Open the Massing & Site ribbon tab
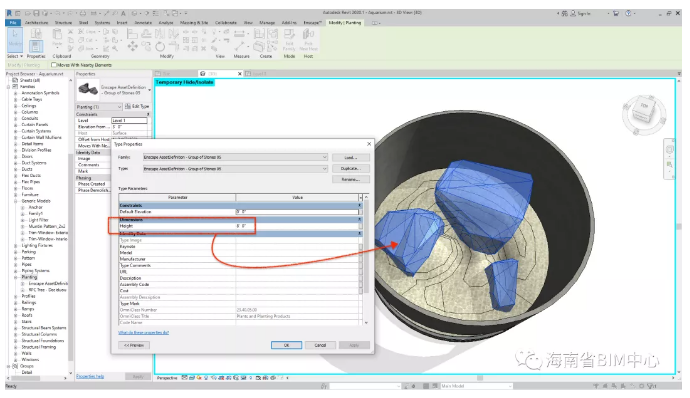 tap(194, 22)
